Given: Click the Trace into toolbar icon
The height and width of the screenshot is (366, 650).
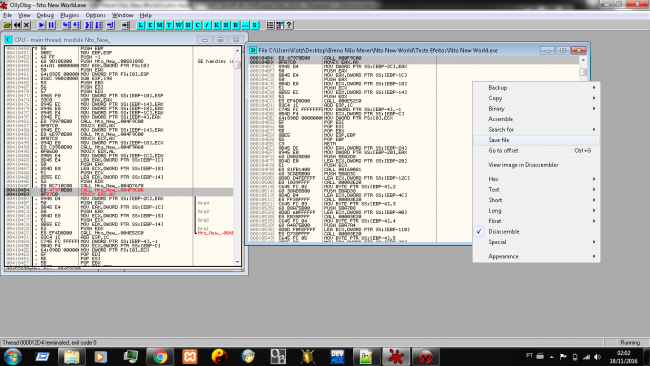Looking at the screenshot, I should point(88,25).
